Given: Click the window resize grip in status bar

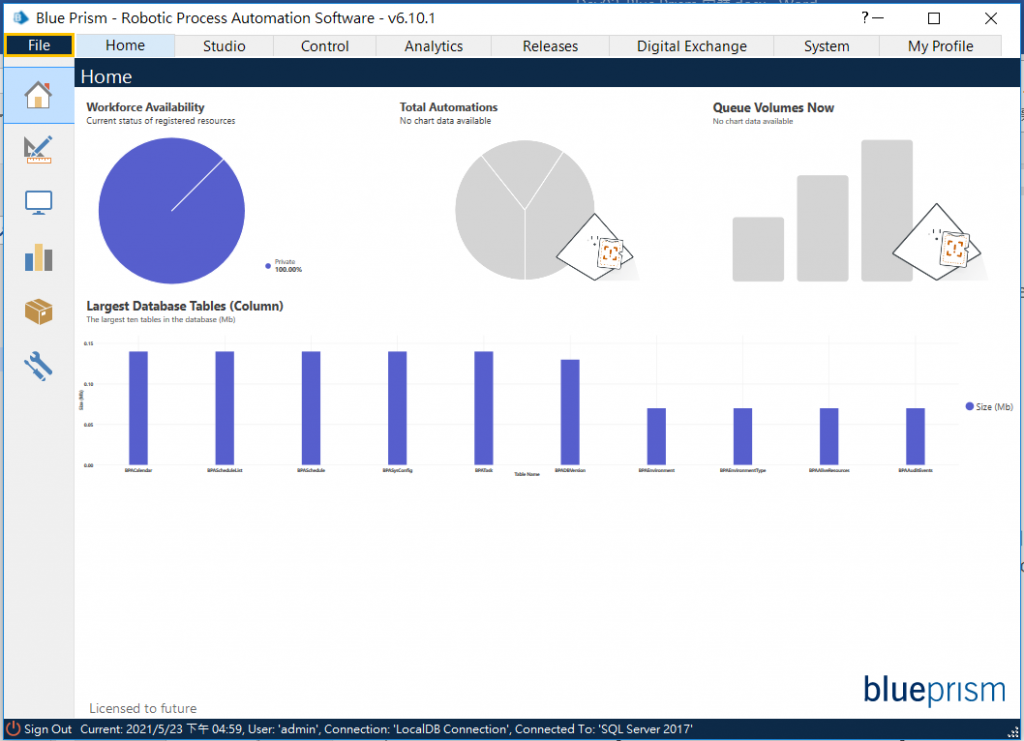Looking at the screenshot, I should 1013,732.
